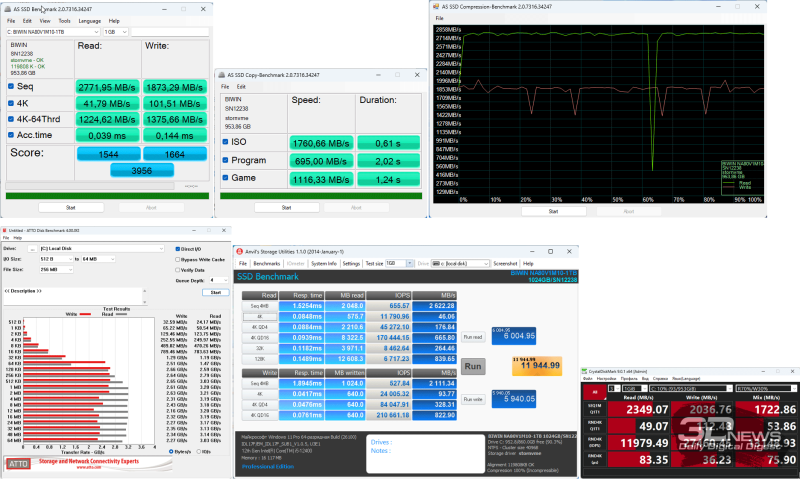Open the drive dropdown in AS SSD Benchmark
The height and width of the screenshot is (479, 800).
click(x=97, y=32)
